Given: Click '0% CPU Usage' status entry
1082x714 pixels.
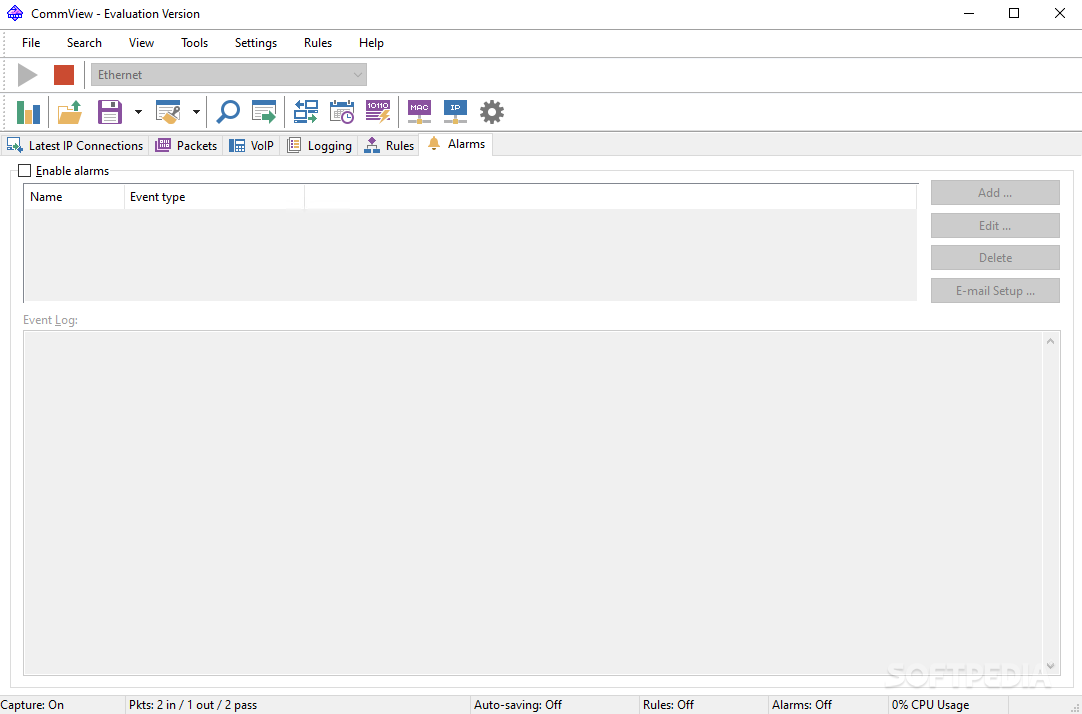Looking at the screenshot, I should (930, 705).
